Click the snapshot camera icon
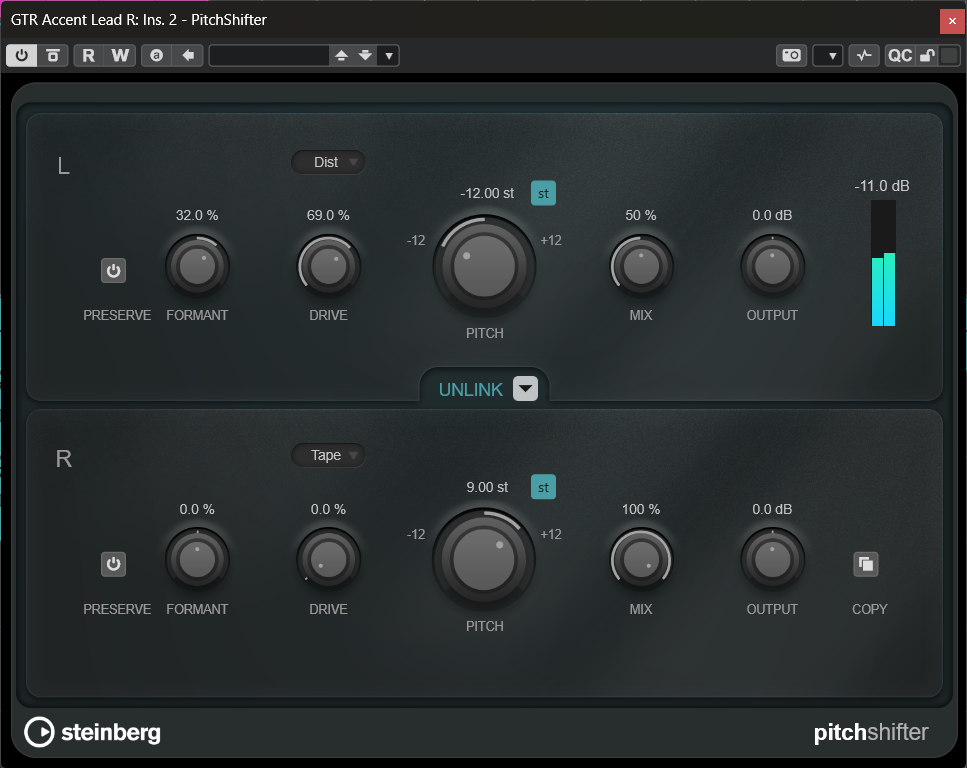The image size is (967, 768). 791,56
